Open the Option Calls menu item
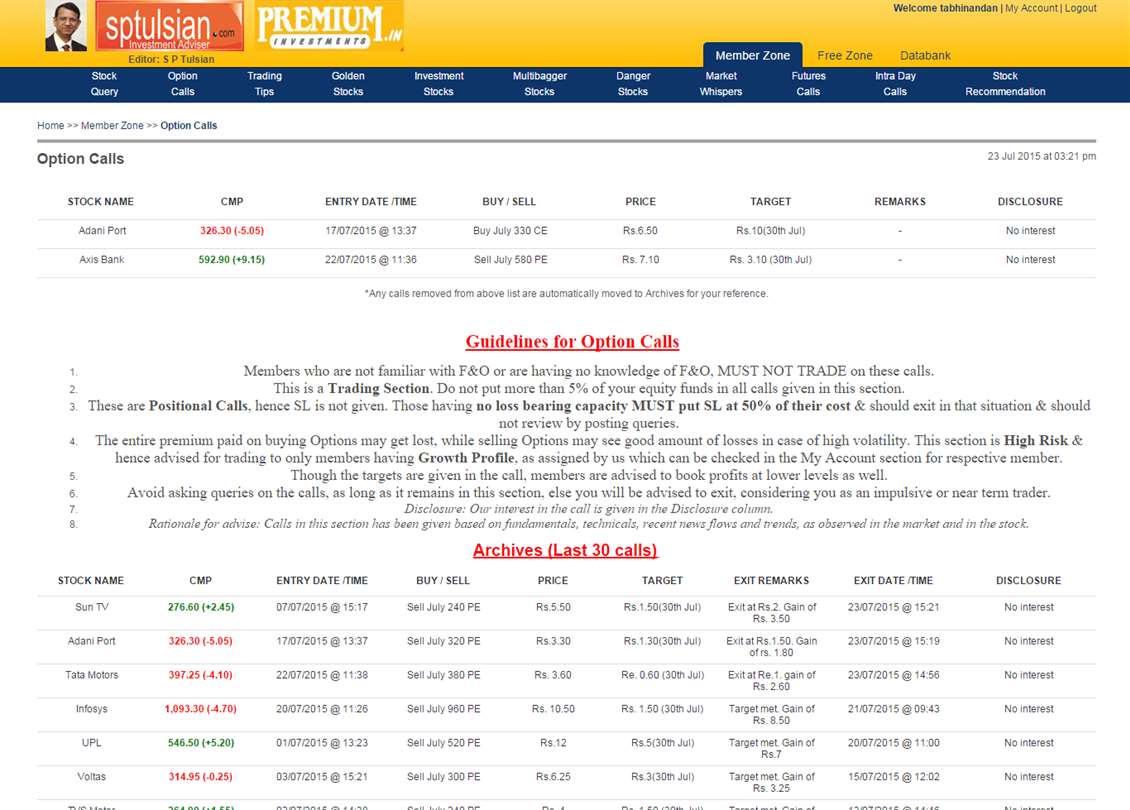 [x=182, y=84]
